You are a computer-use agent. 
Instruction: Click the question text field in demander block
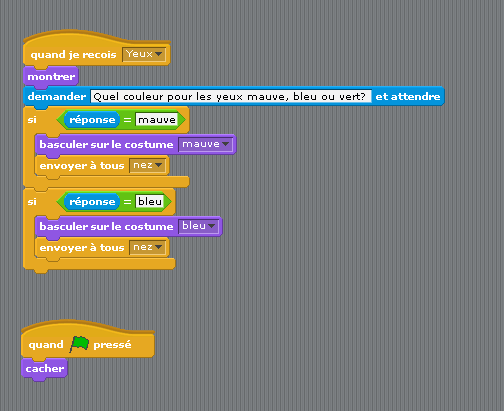231,97
